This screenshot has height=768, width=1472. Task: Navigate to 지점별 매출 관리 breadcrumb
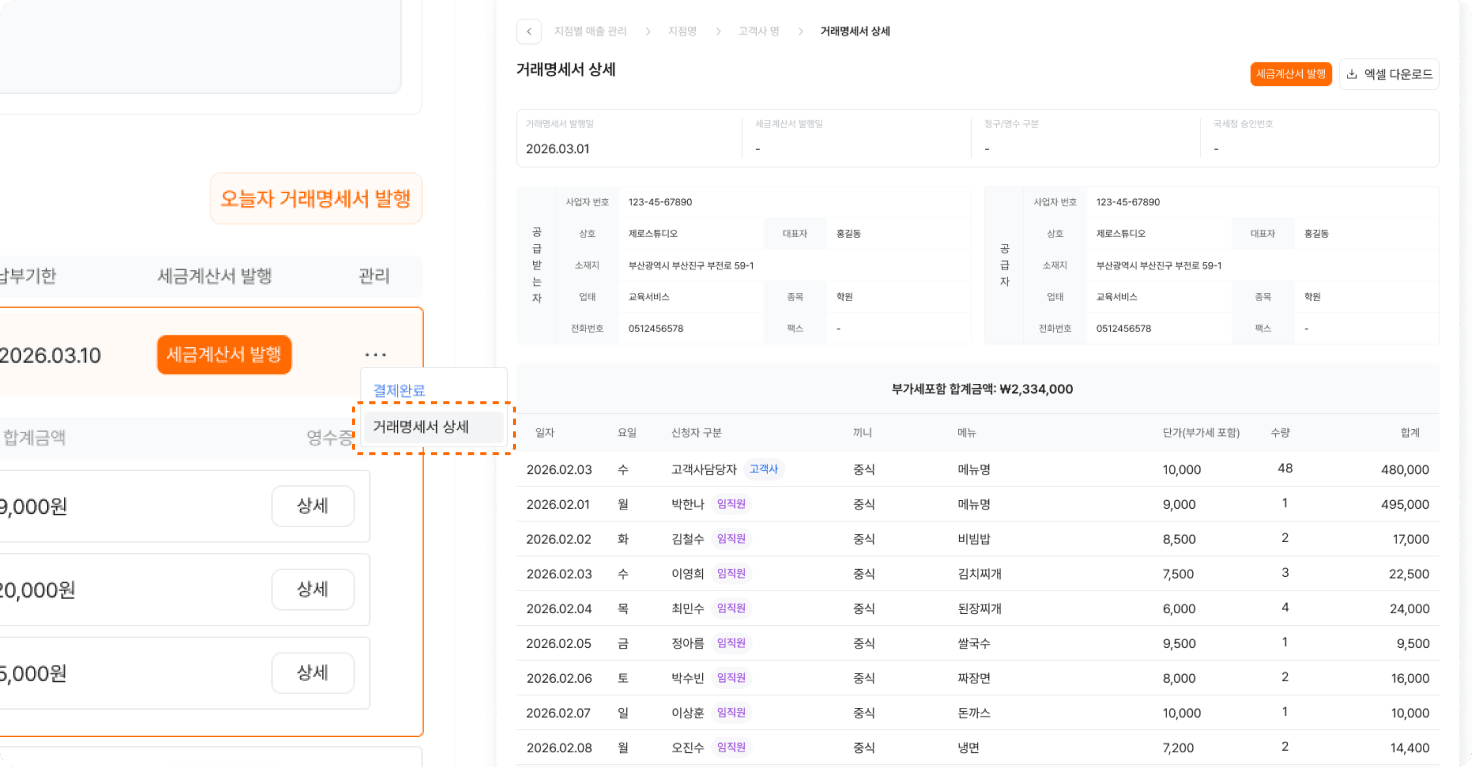point(590,32)
